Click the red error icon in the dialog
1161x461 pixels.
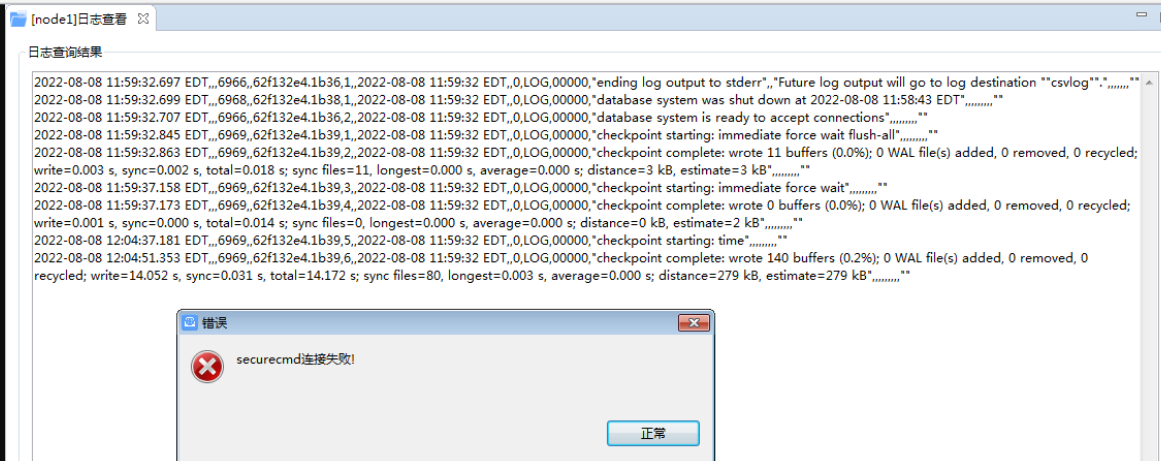[x=207, y=367]
